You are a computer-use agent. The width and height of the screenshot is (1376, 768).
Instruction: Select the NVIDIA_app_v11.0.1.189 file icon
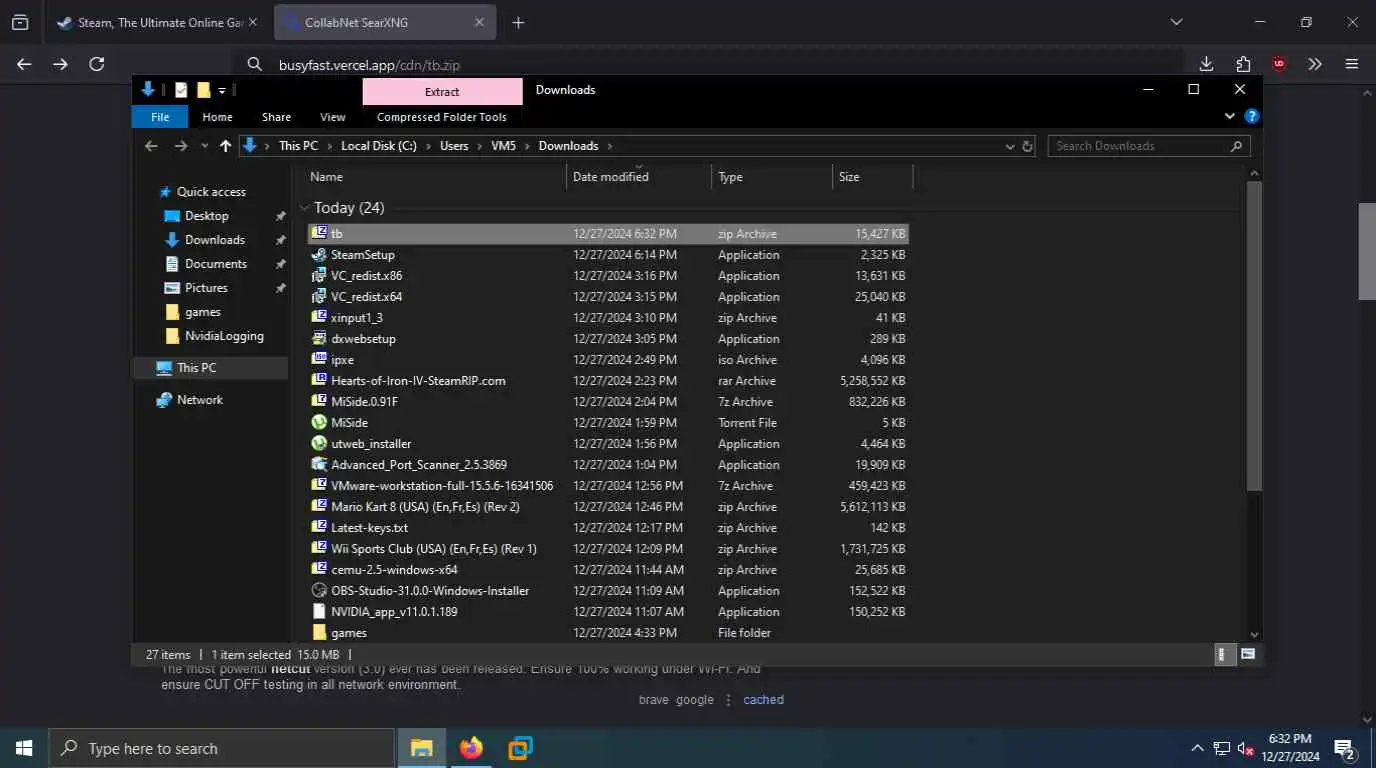click(x=319, y=612)
